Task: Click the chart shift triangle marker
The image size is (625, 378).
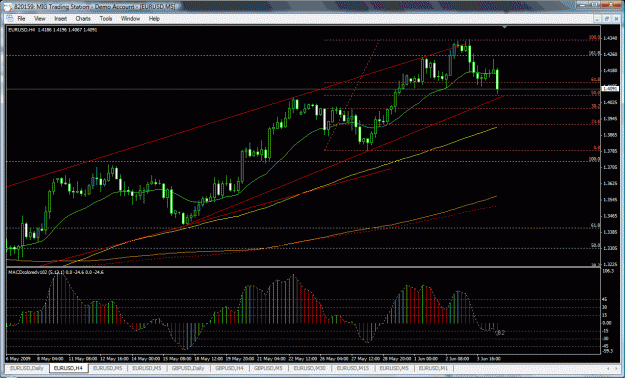Action: 505,28
